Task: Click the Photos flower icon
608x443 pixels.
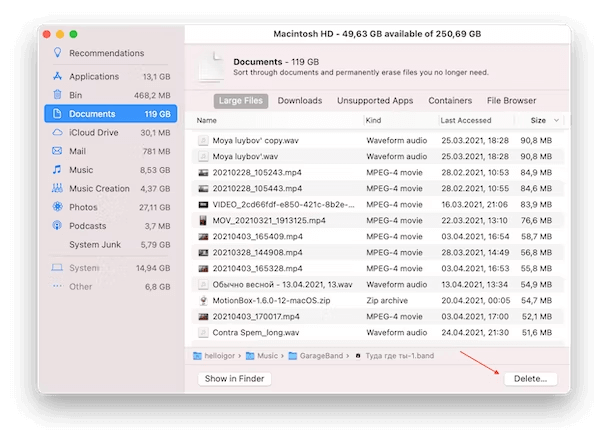Action: 57,207
